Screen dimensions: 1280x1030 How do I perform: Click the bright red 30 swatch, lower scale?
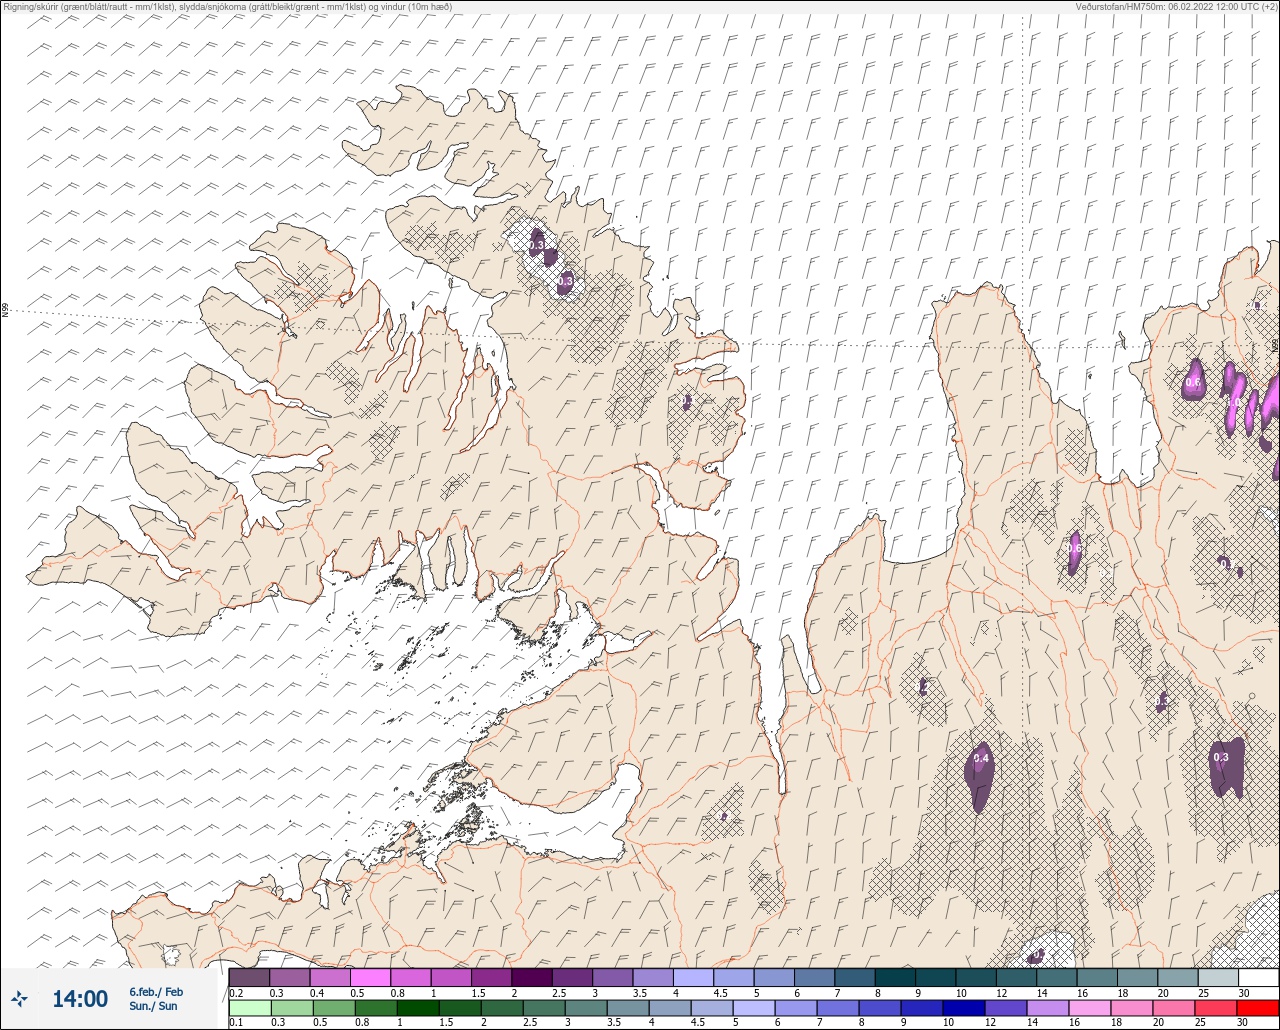tap(1258, 1008)
